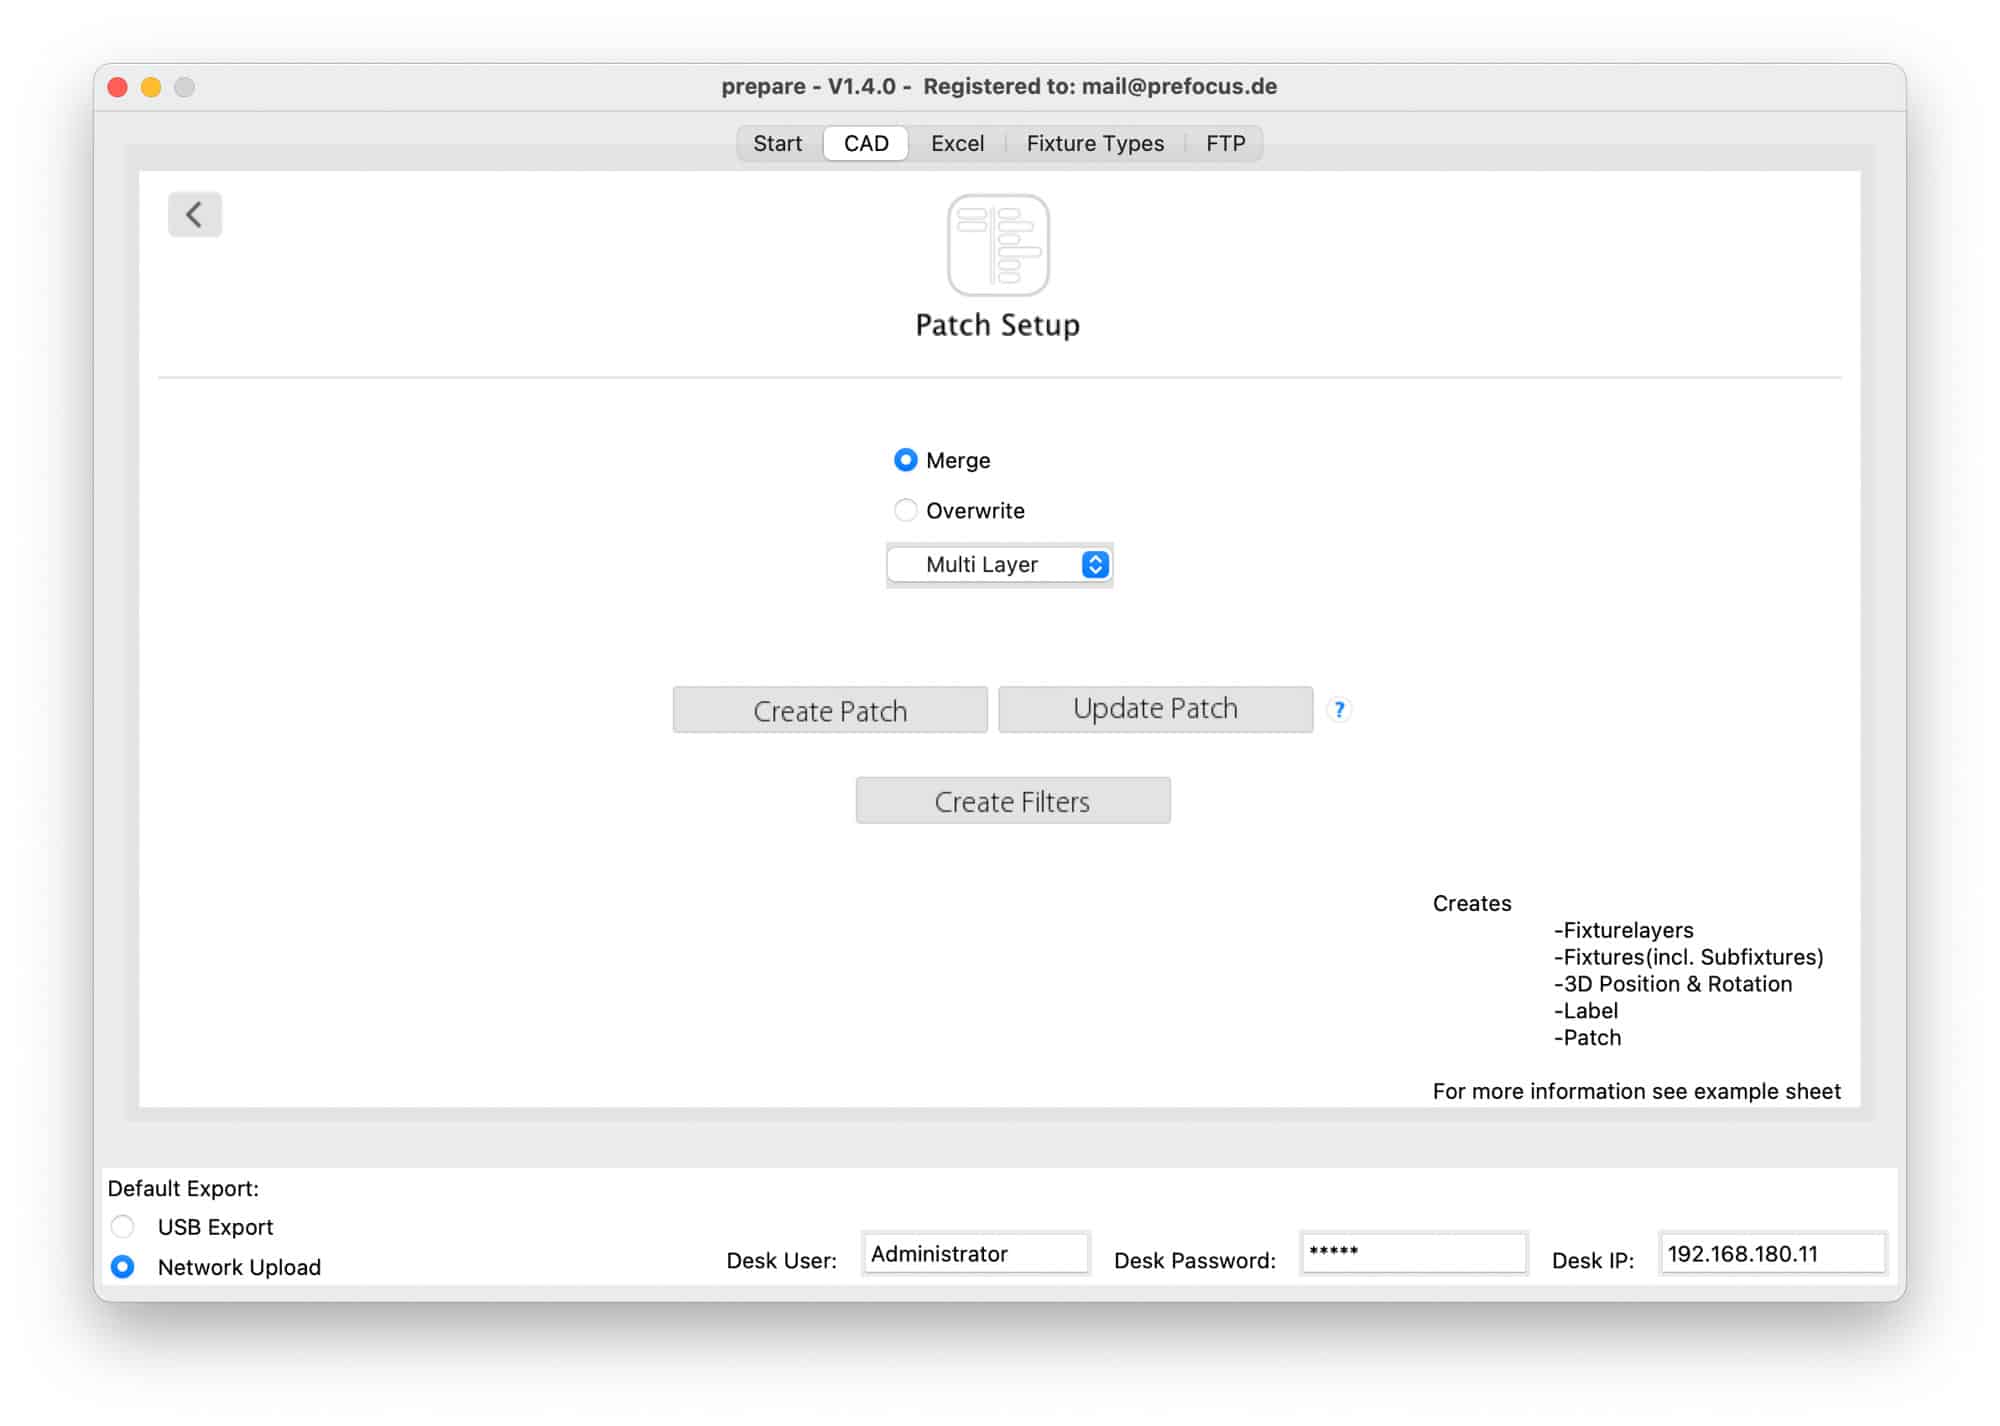This screenshot has width=2000, height=1426.
Task: Click the back arrow icon
Action: (x=194, y=214)
